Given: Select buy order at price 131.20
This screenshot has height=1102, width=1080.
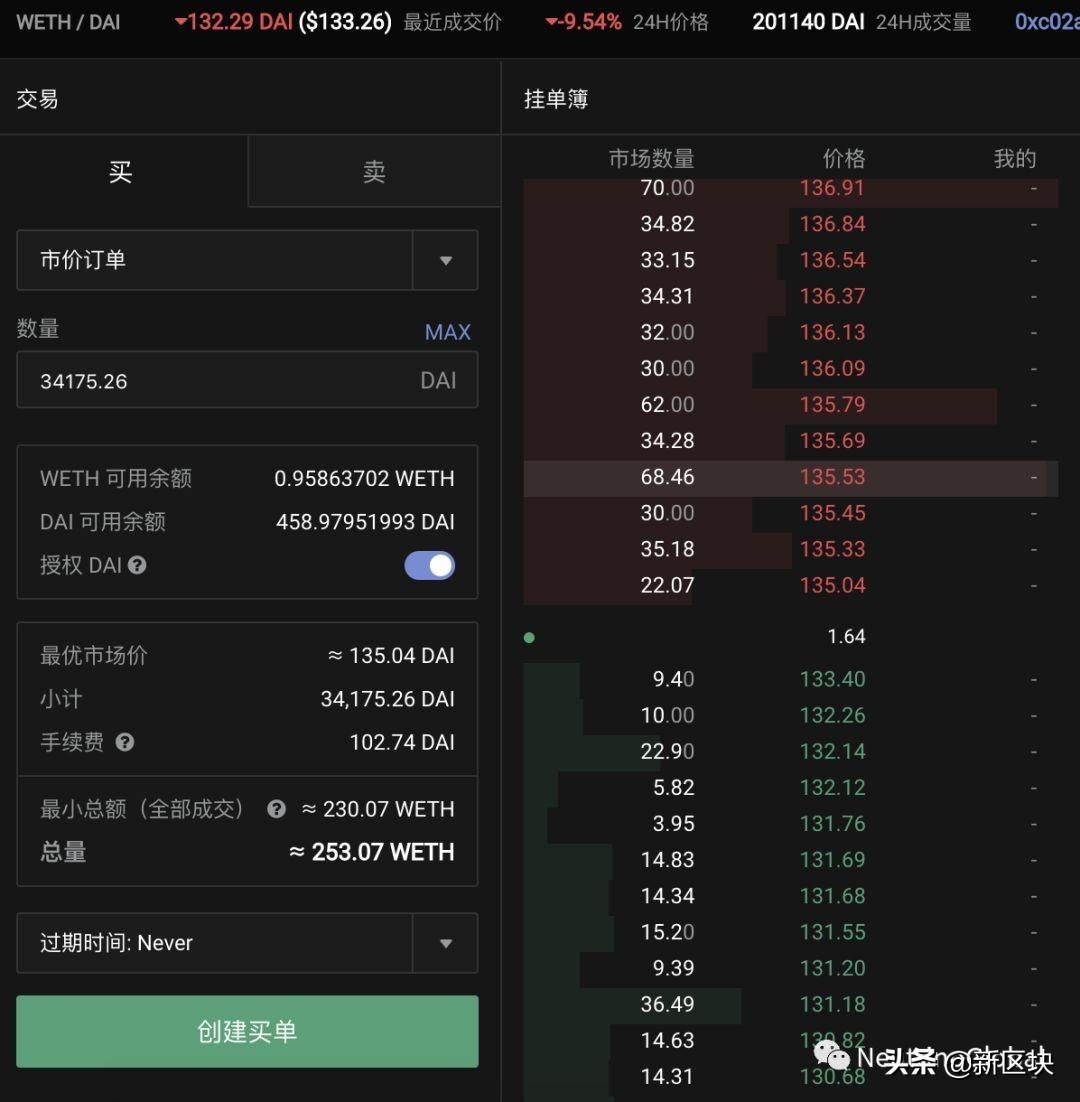Looking at the screenshot, I should coord(791,968).
